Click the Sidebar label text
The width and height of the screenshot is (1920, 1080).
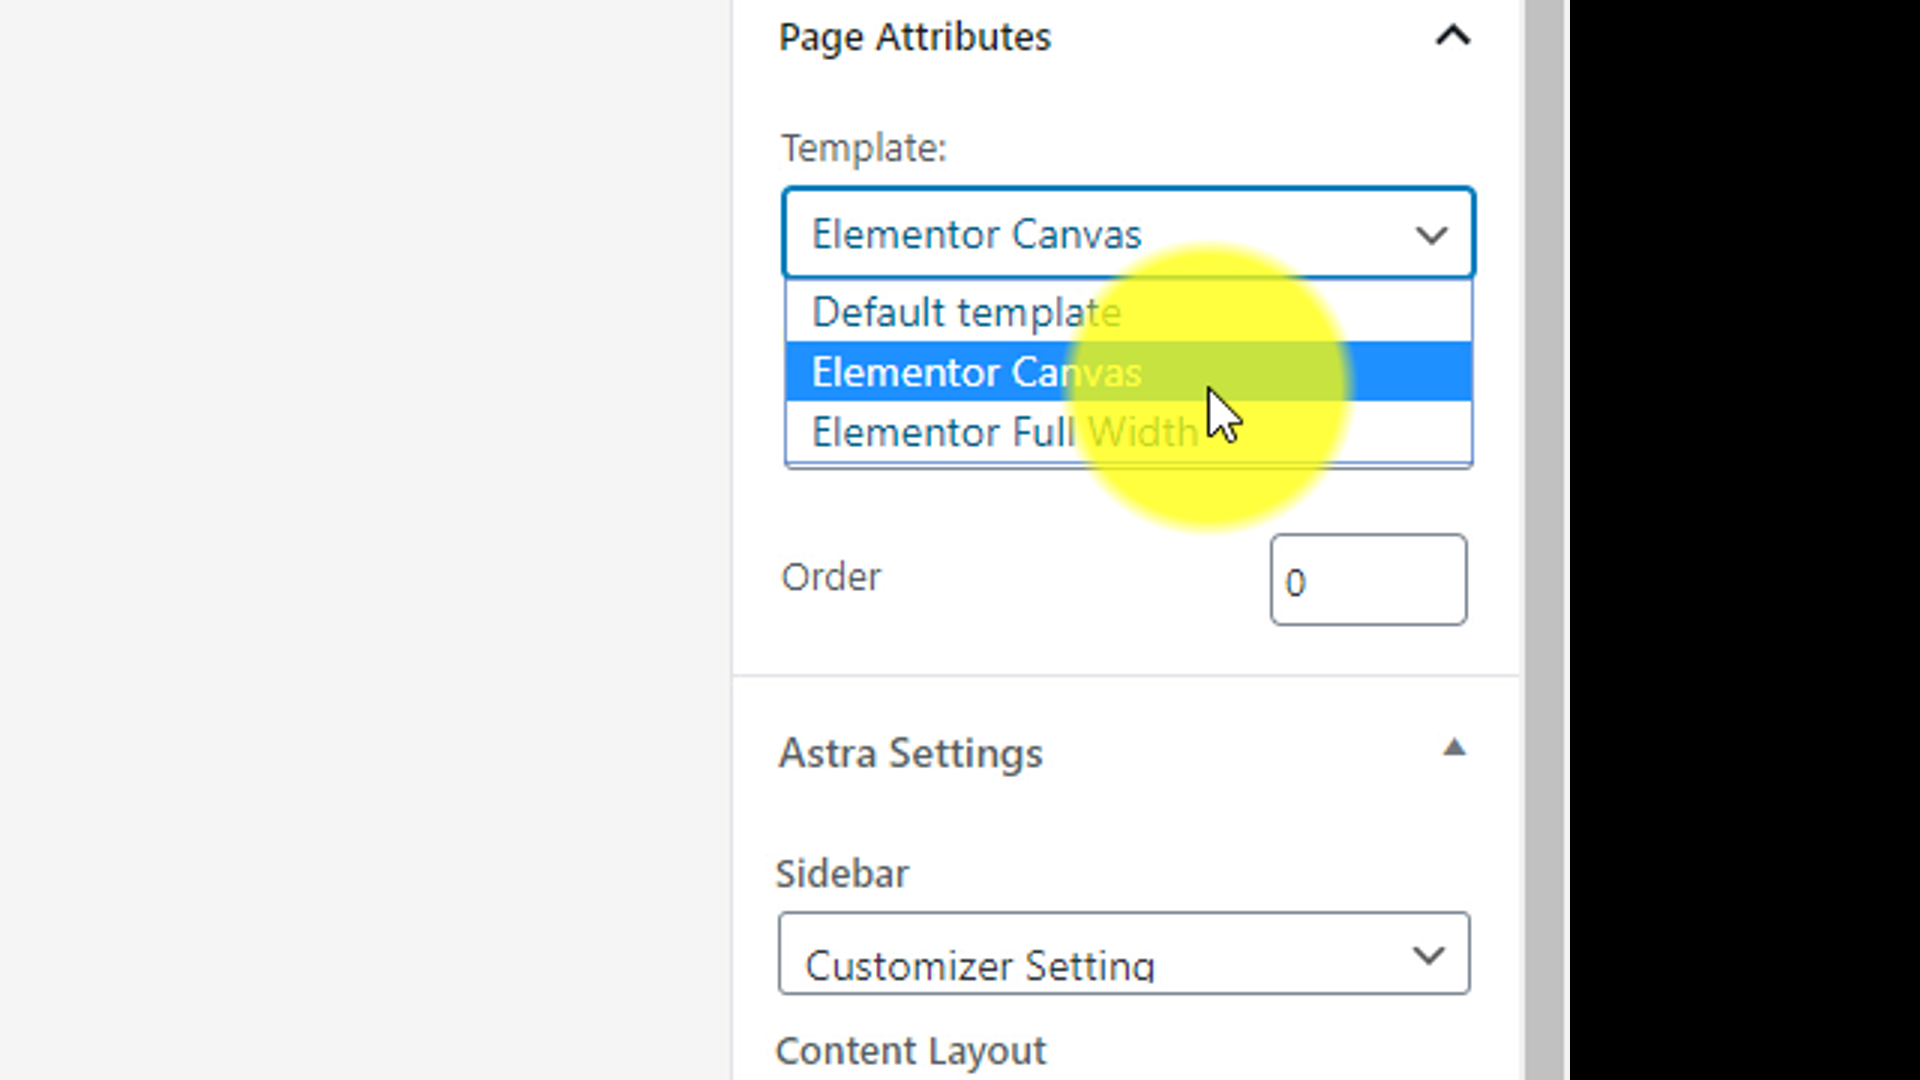pyautogui.click(x=842, y=873)
